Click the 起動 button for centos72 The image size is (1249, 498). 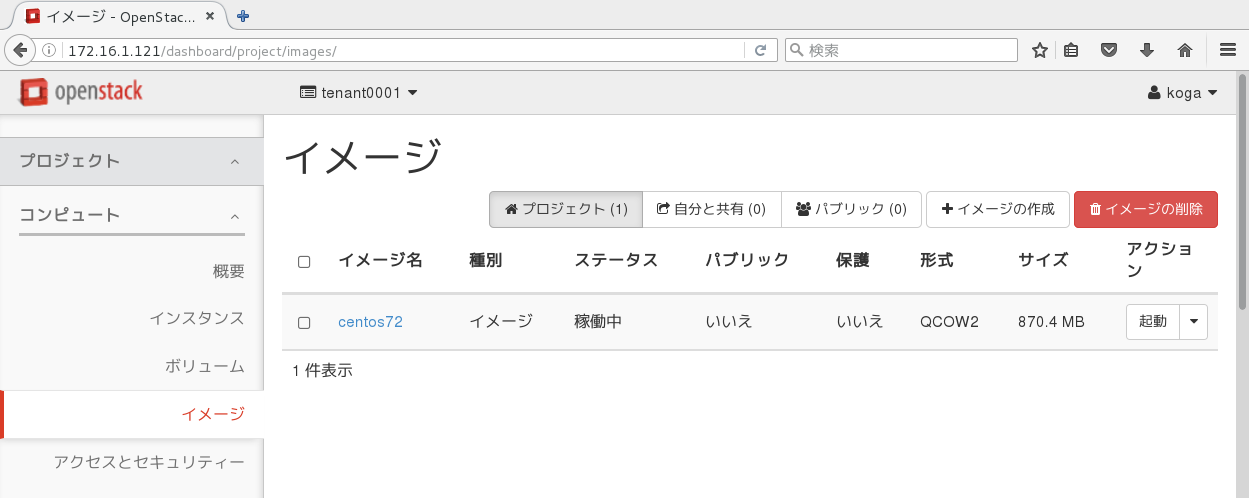[x=1153, y=322]
